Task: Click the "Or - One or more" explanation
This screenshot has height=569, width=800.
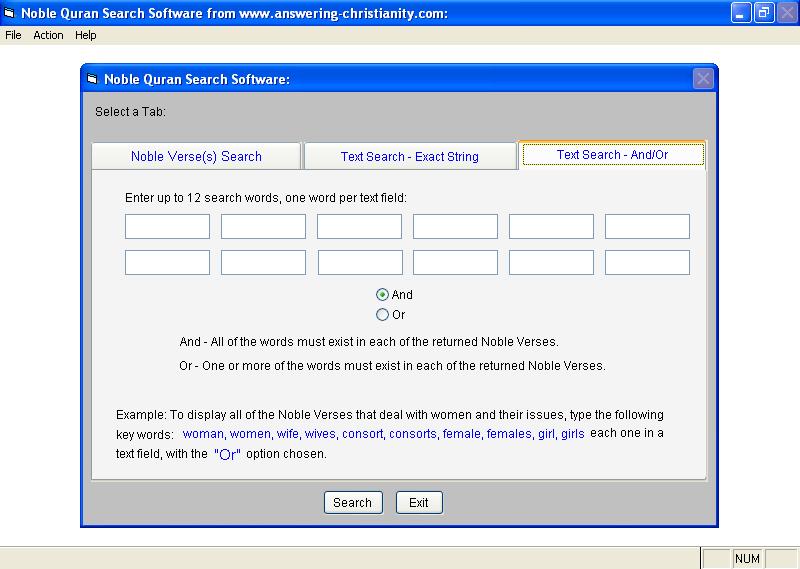Action: click(392, 366)
